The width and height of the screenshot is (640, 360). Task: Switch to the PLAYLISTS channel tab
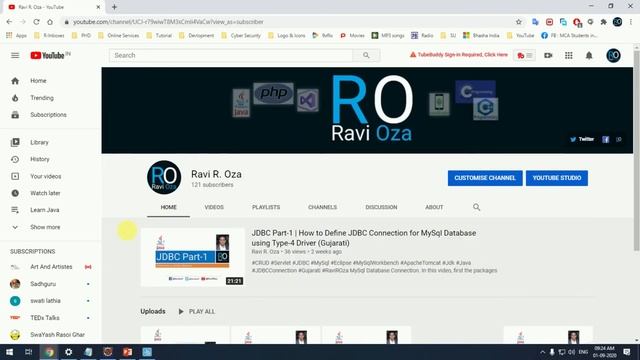click(x=266, y=207)
